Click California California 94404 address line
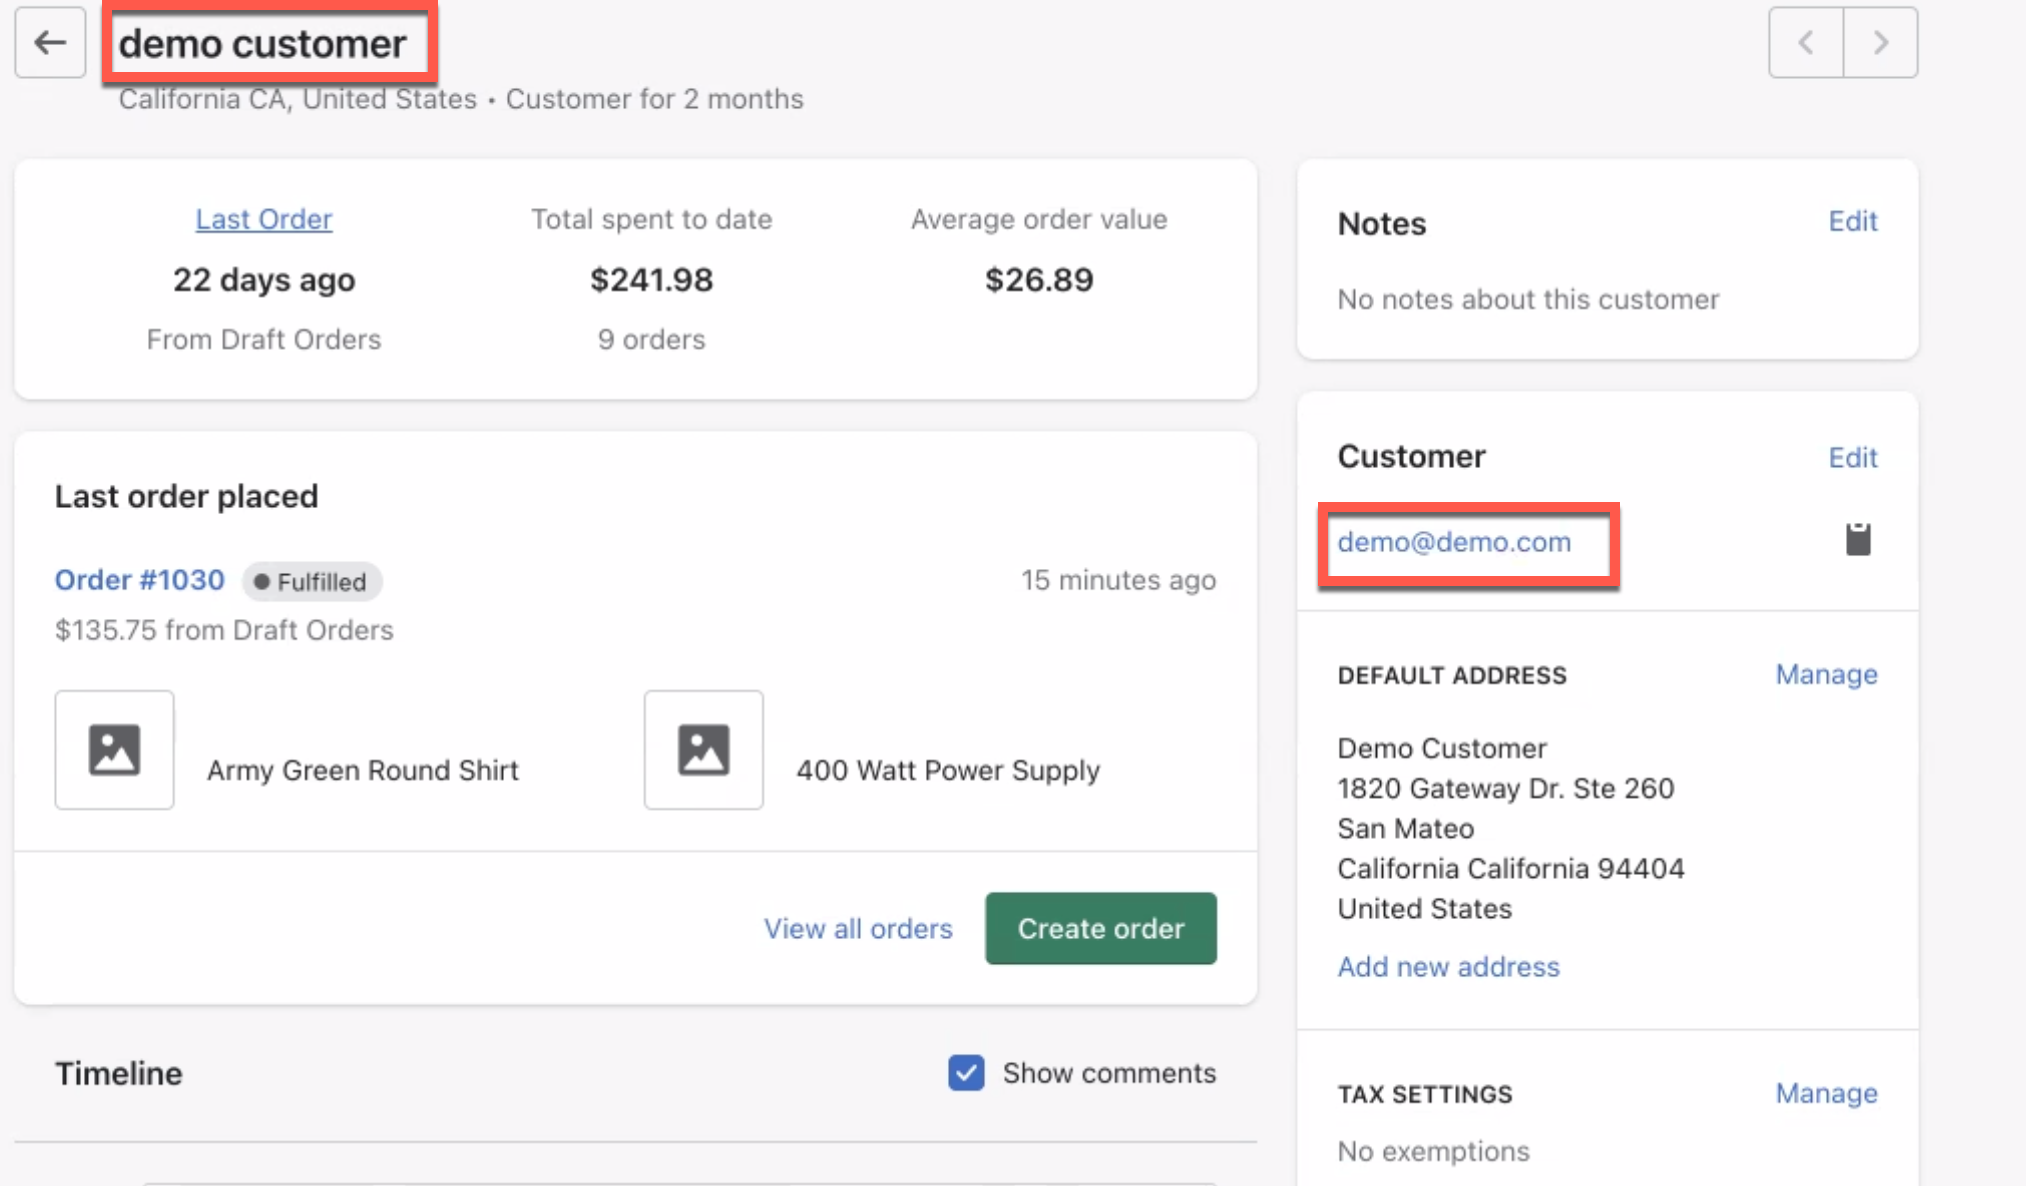 coord(1510,869)
